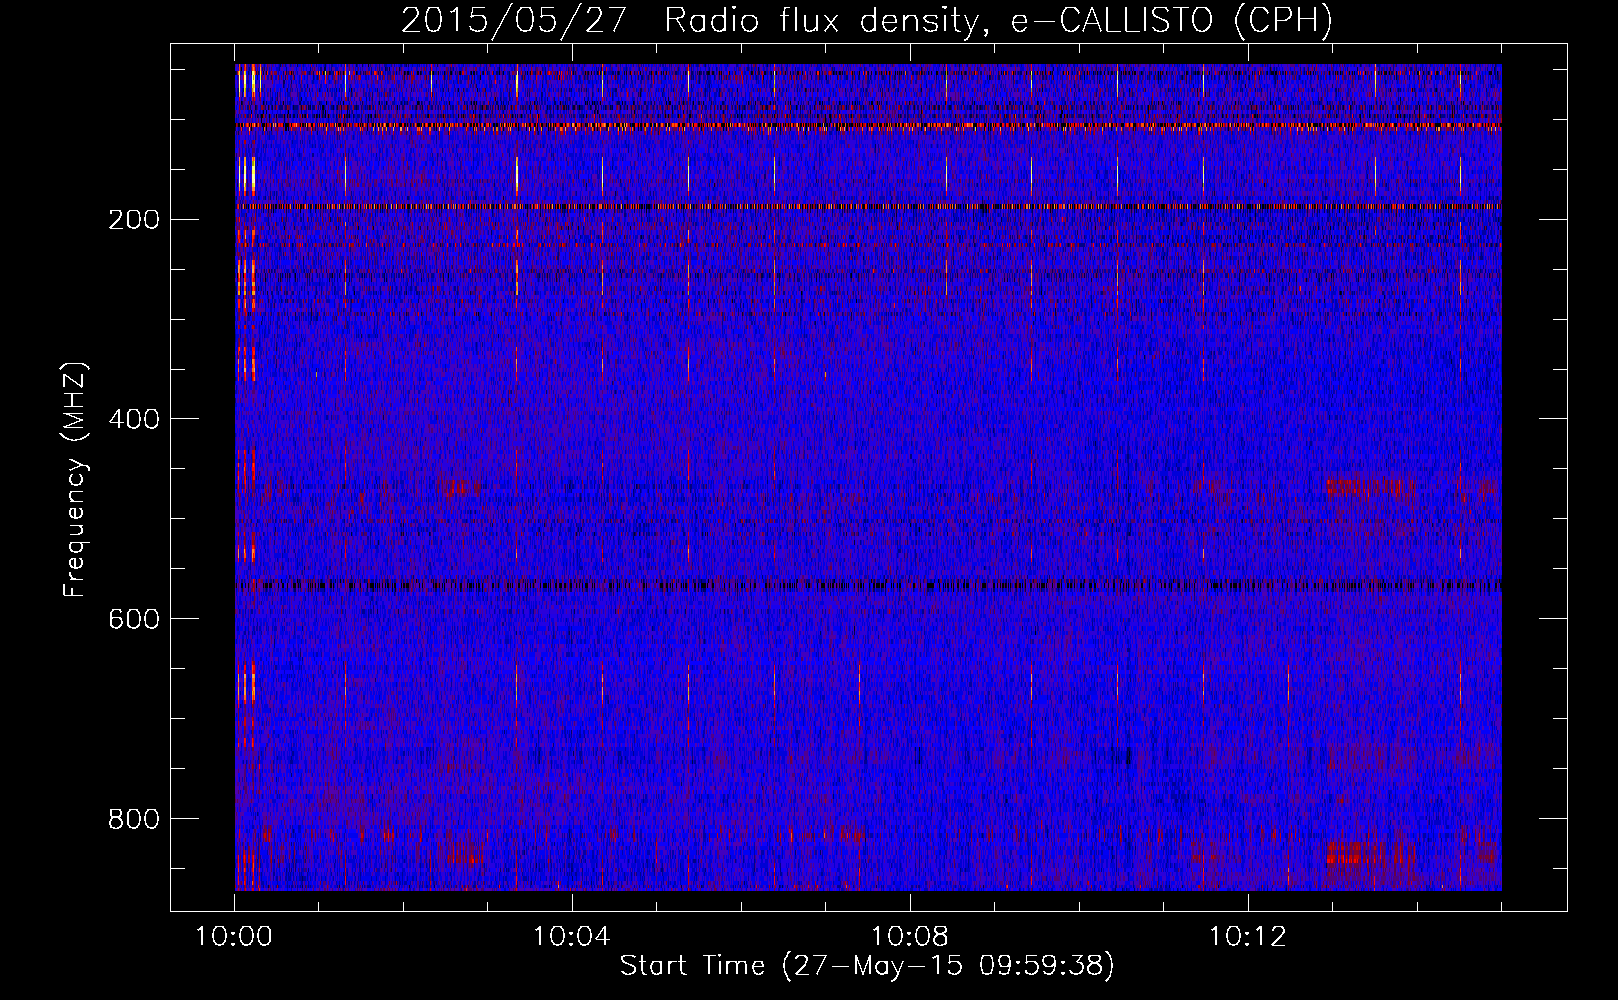Image resolution: width=1618 pixels, height=1000 pixels.
Task: Click the '10:08' time tick label
Action: point(909,937)
